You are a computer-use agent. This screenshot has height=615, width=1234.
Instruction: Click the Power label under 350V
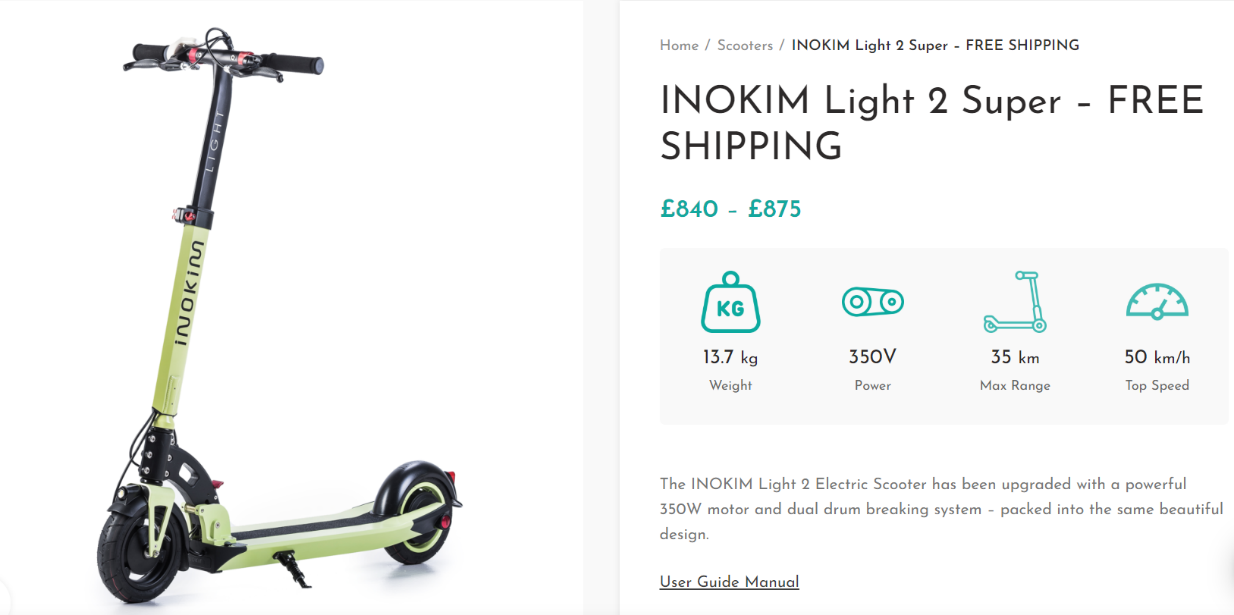[x=872, y=385]
